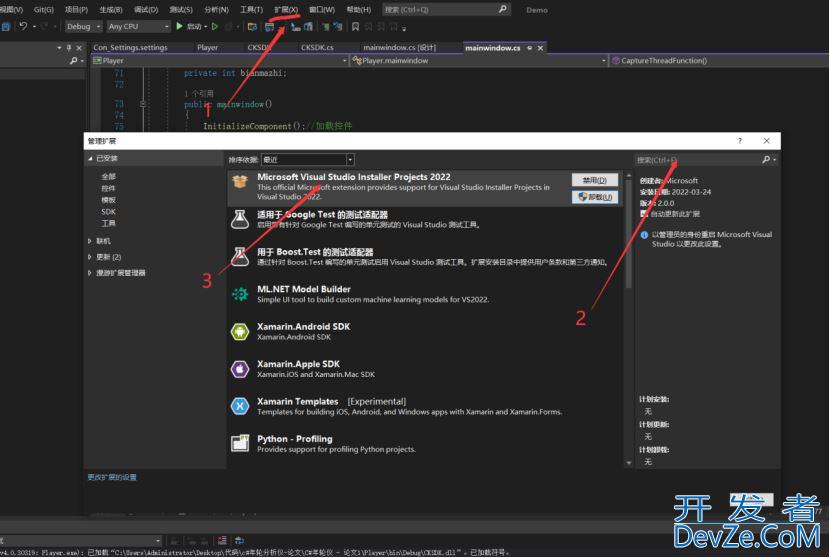Open the Player.mainwindow type dropdown
Image resolution: width=830 pixels, height=558 pixels.
479,61
